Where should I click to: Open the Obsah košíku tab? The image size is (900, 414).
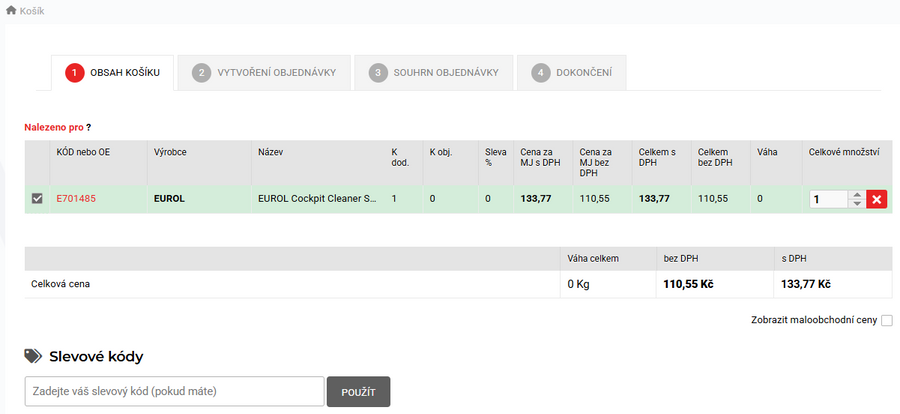[x=113, y=73]
